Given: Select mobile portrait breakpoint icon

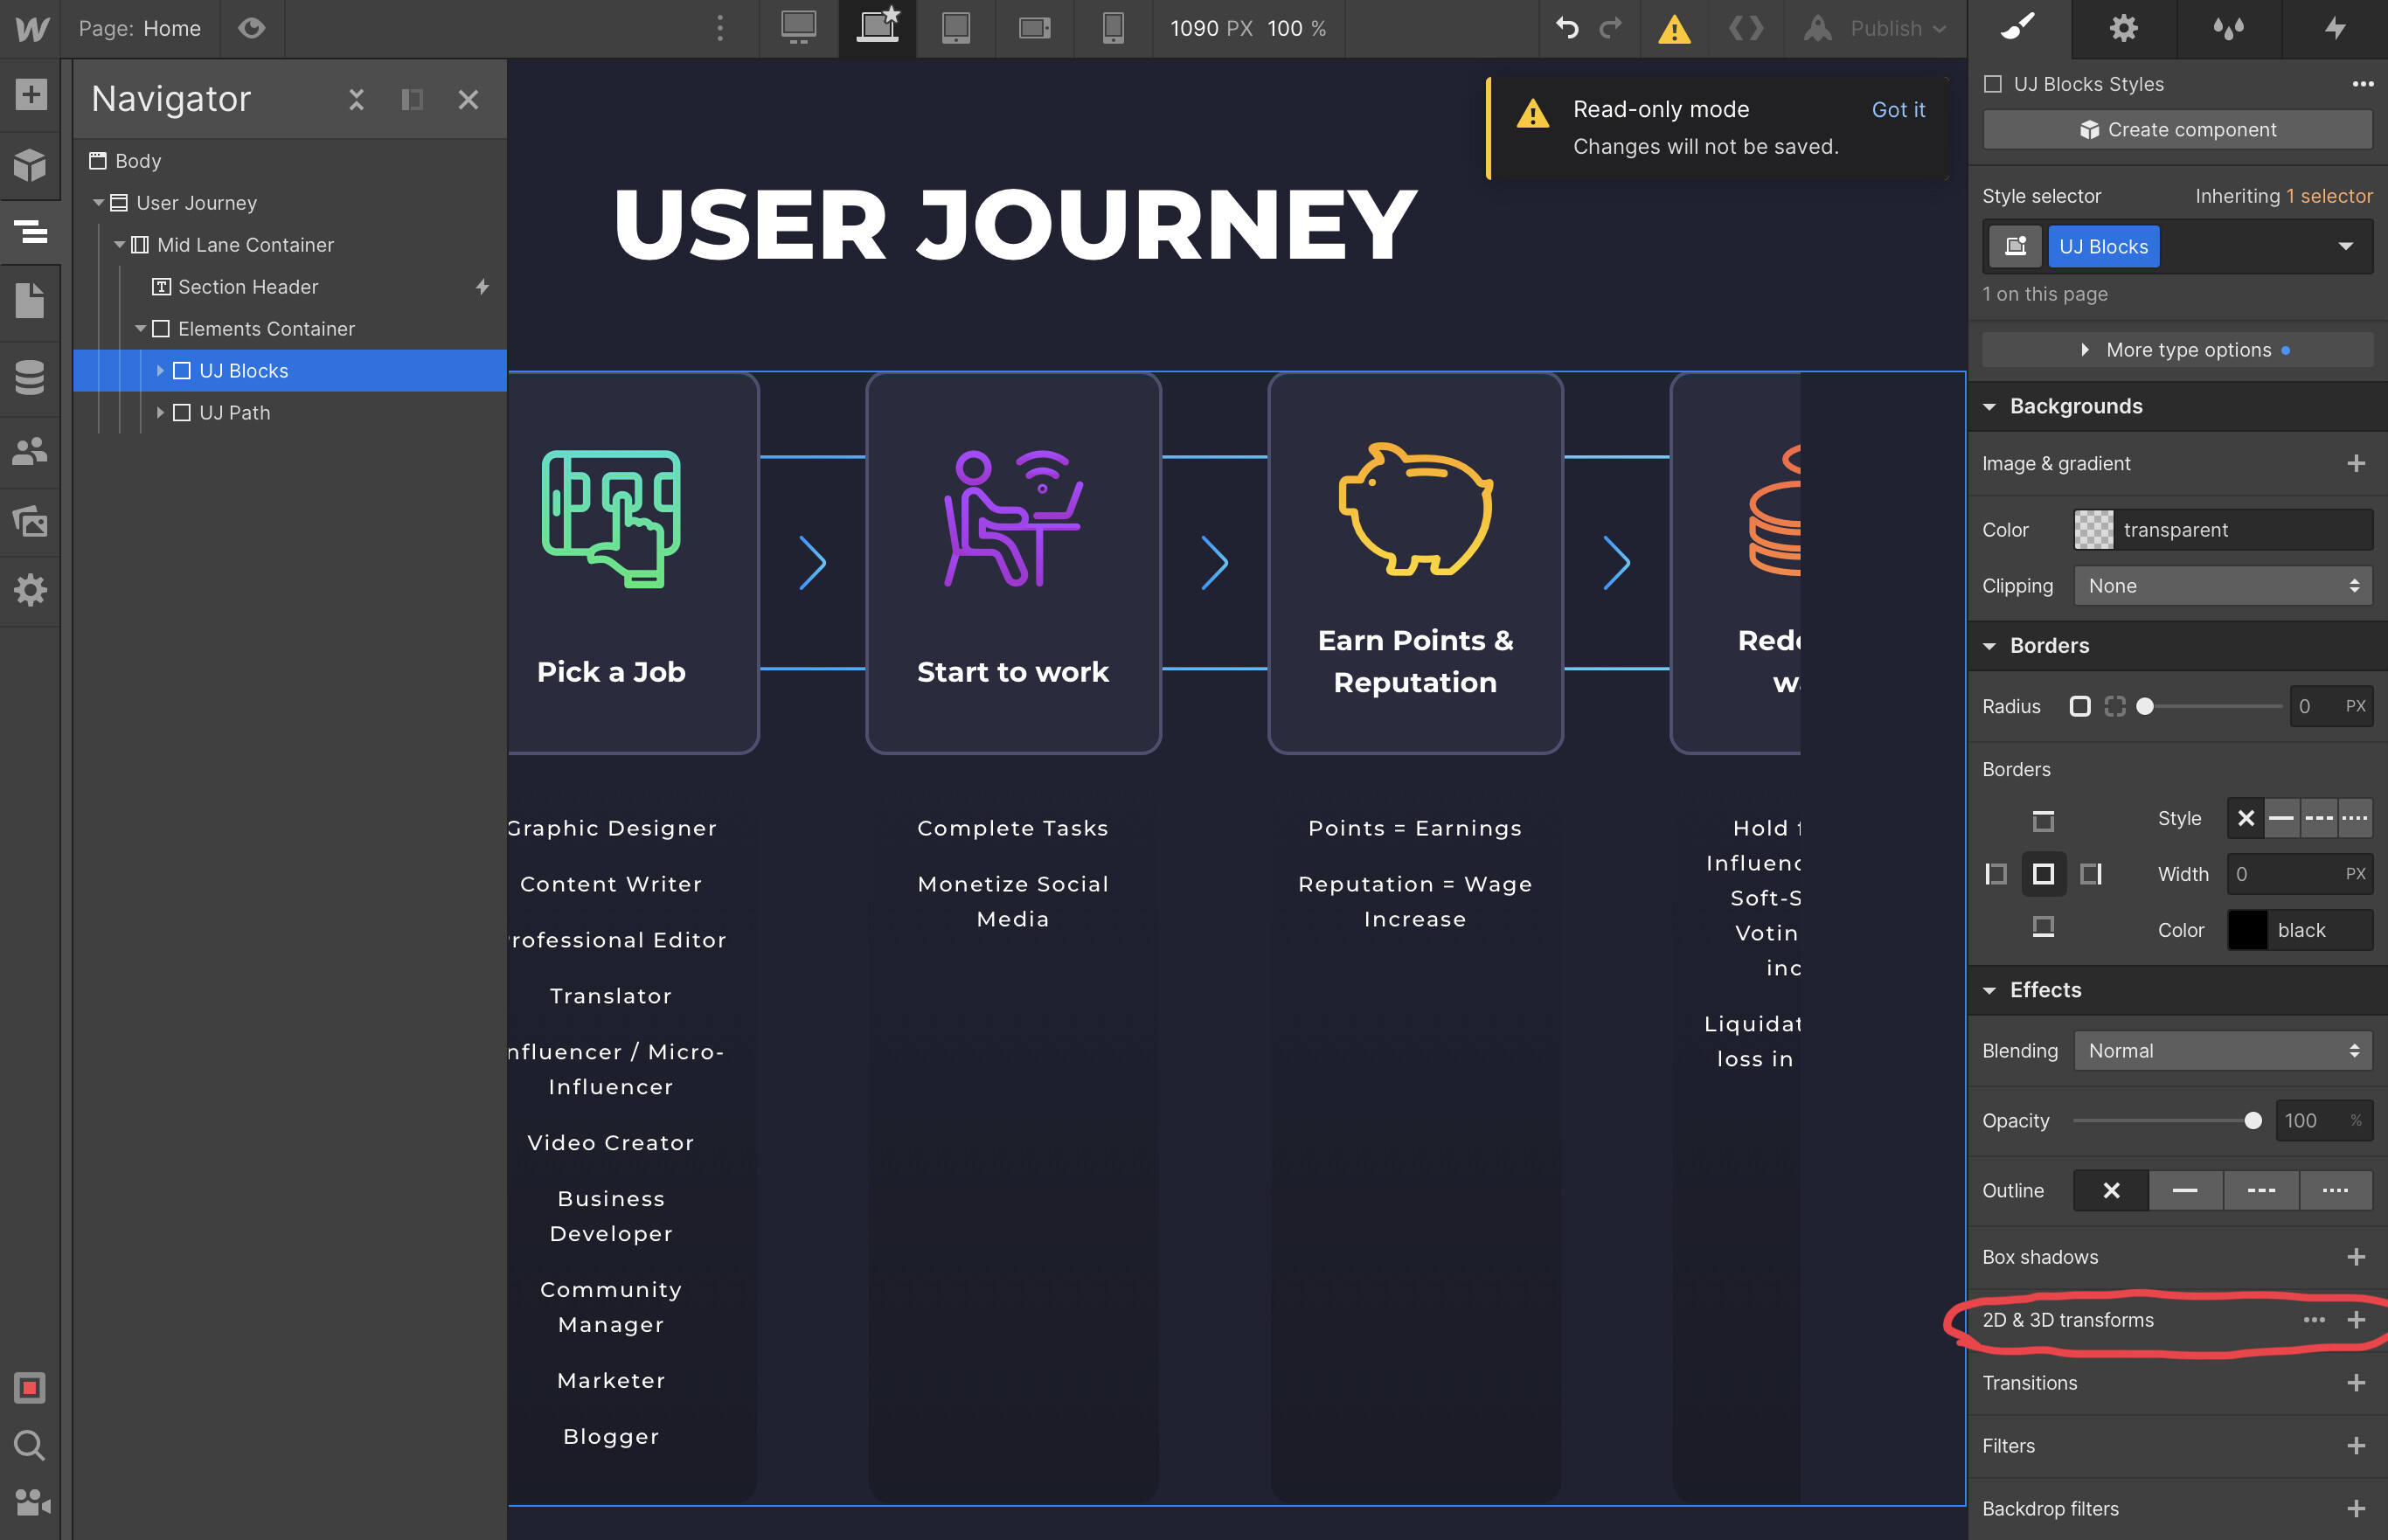Looking at the screenshot, I should [1113, 28].
